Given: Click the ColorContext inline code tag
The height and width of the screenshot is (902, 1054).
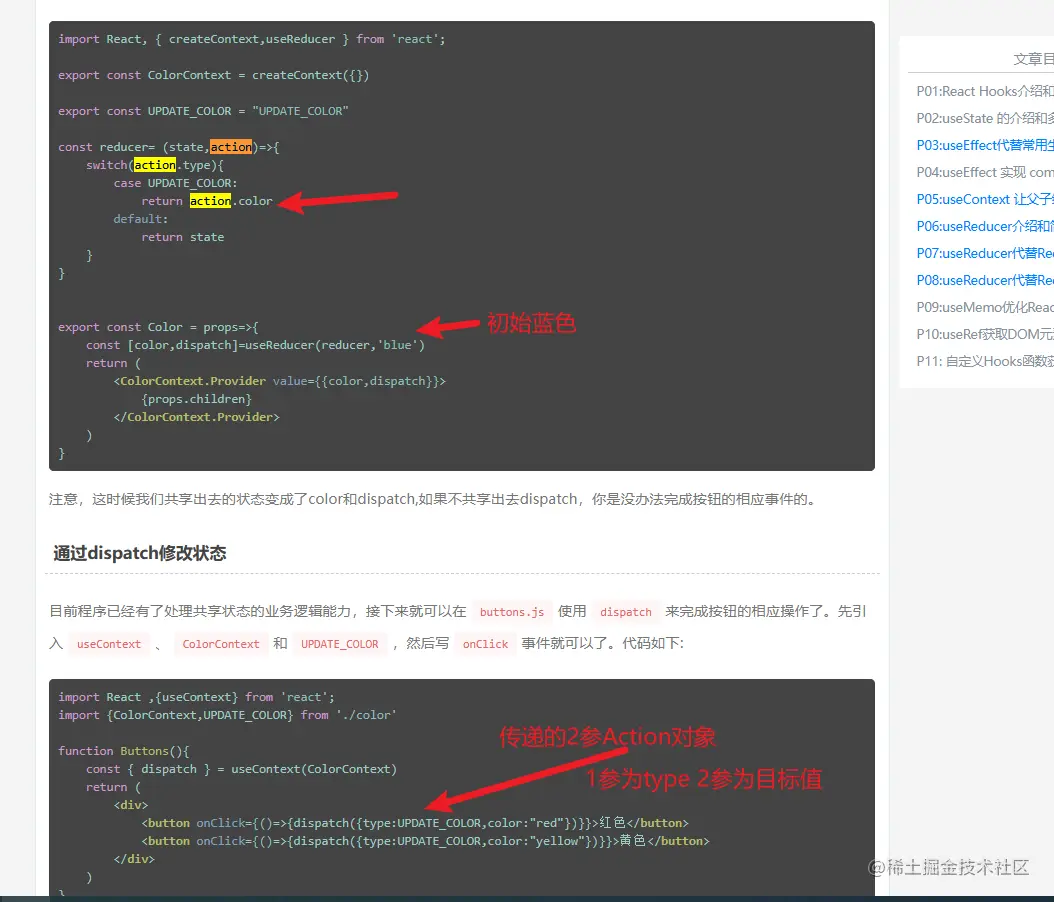Looking at the screenshot, I should [220, 644].
